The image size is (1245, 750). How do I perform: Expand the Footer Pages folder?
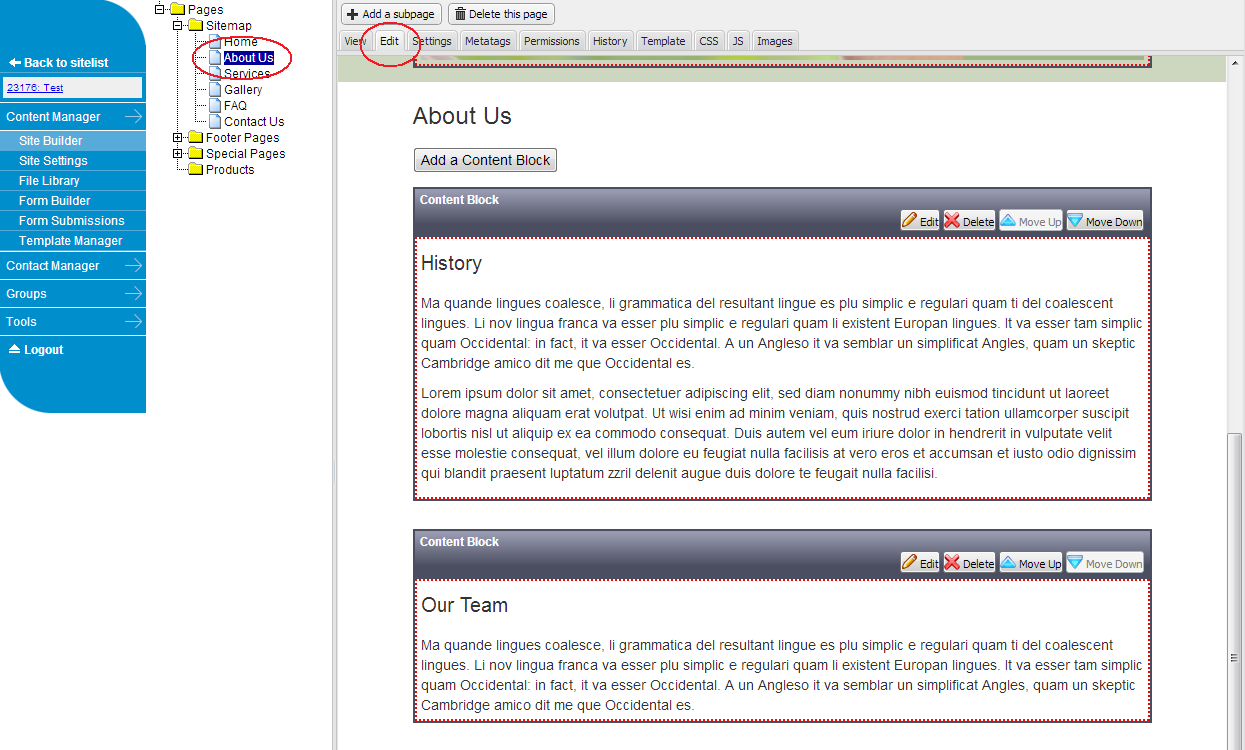point(178,138)
